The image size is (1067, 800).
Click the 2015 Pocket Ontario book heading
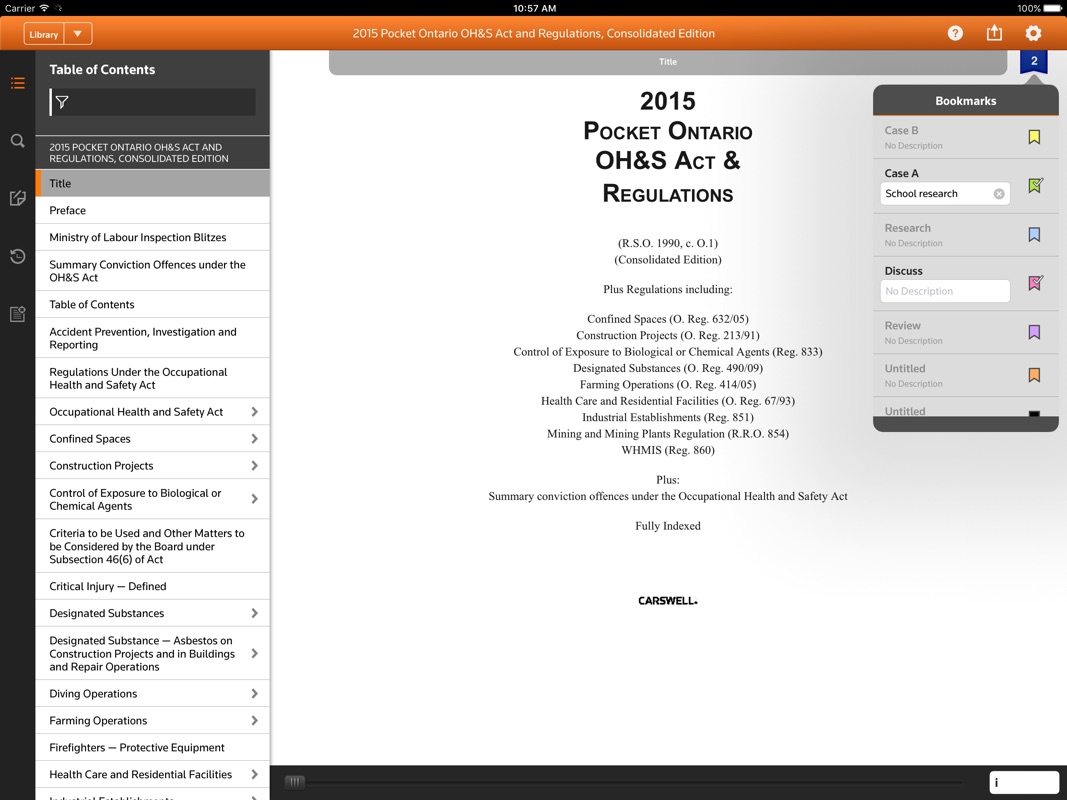click(668, 148)
